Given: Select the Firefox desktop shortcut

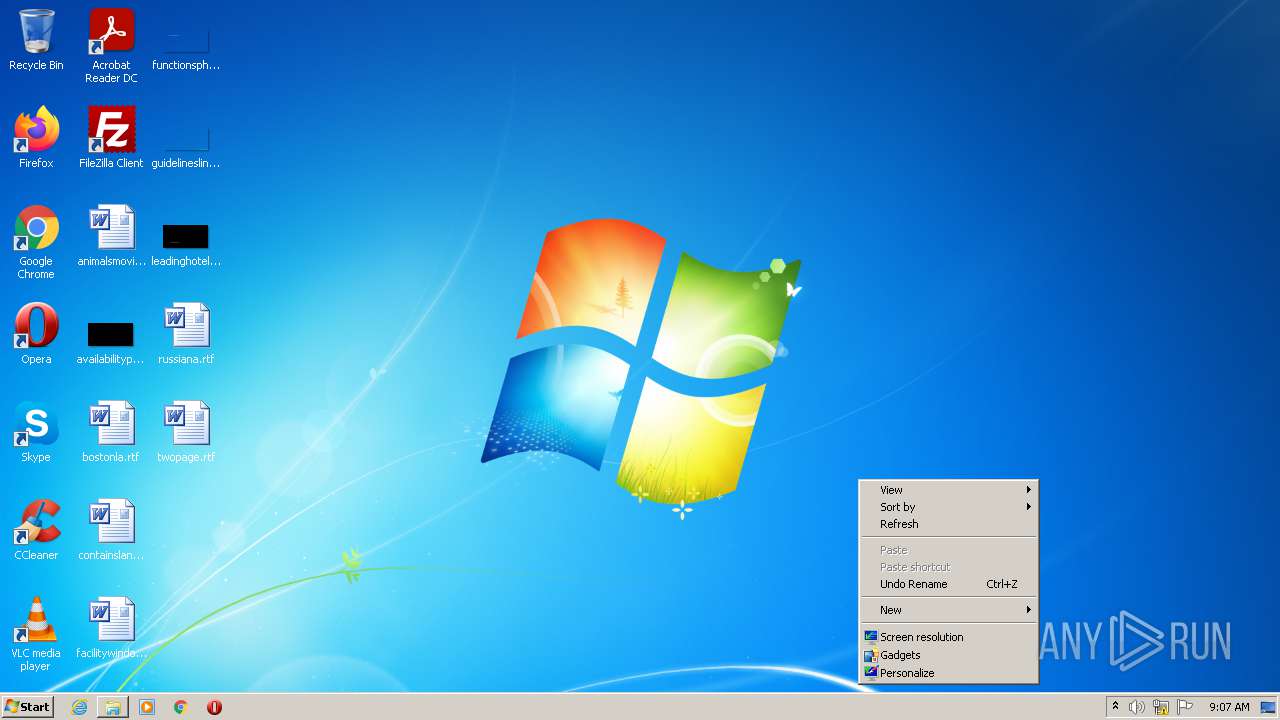Looking at the screenshot, I should pyautogui.click(x=36, y=138).
